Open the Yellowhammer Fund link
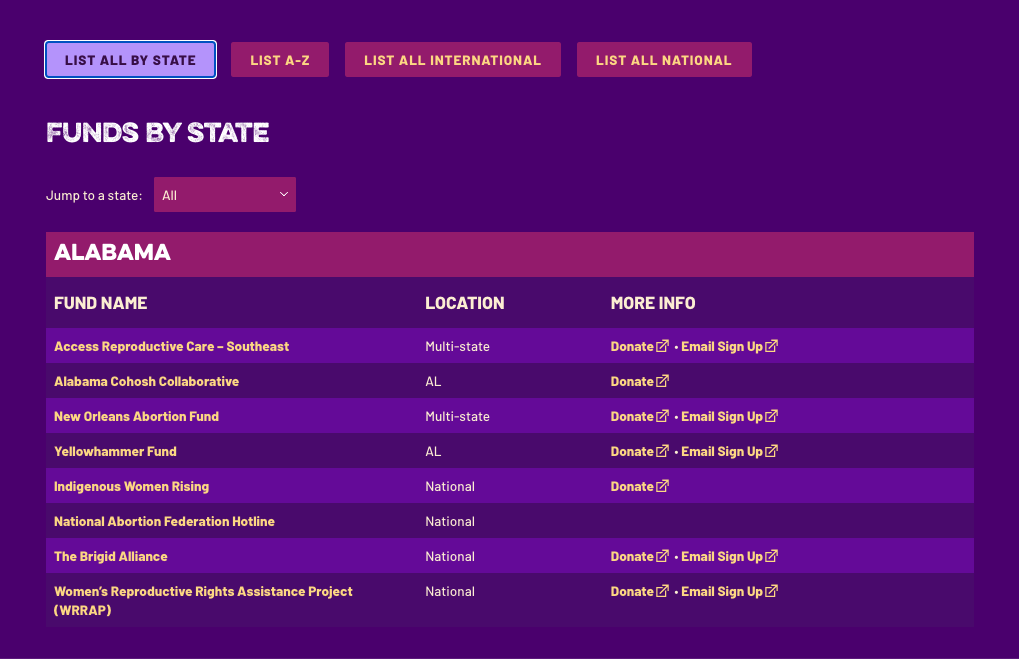 click(x=115, y=452)
